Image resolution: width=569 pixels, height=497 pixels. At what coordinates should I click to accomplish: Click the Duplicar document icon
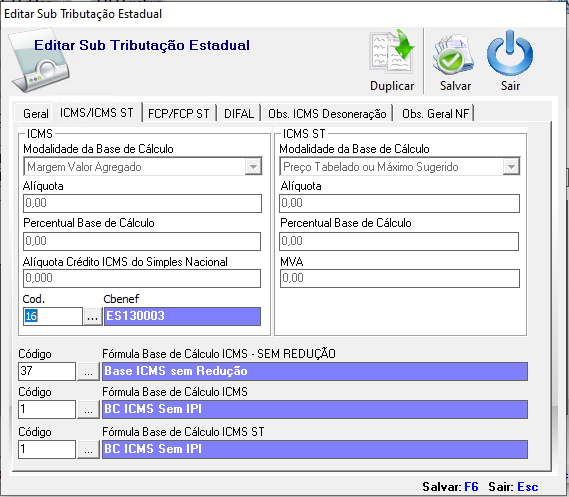[392, 52]
